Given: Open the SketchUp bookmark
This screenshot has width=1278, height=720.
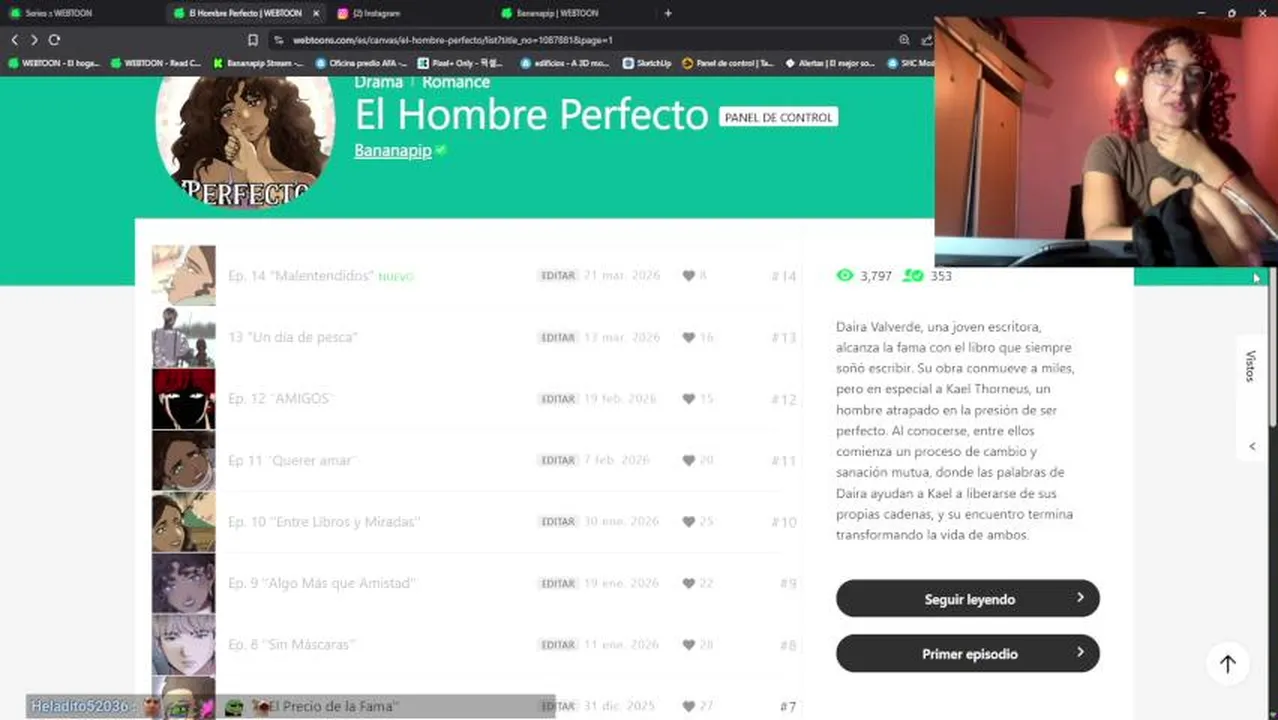Looking at the screenshot, I should click(x=646, y=62).
